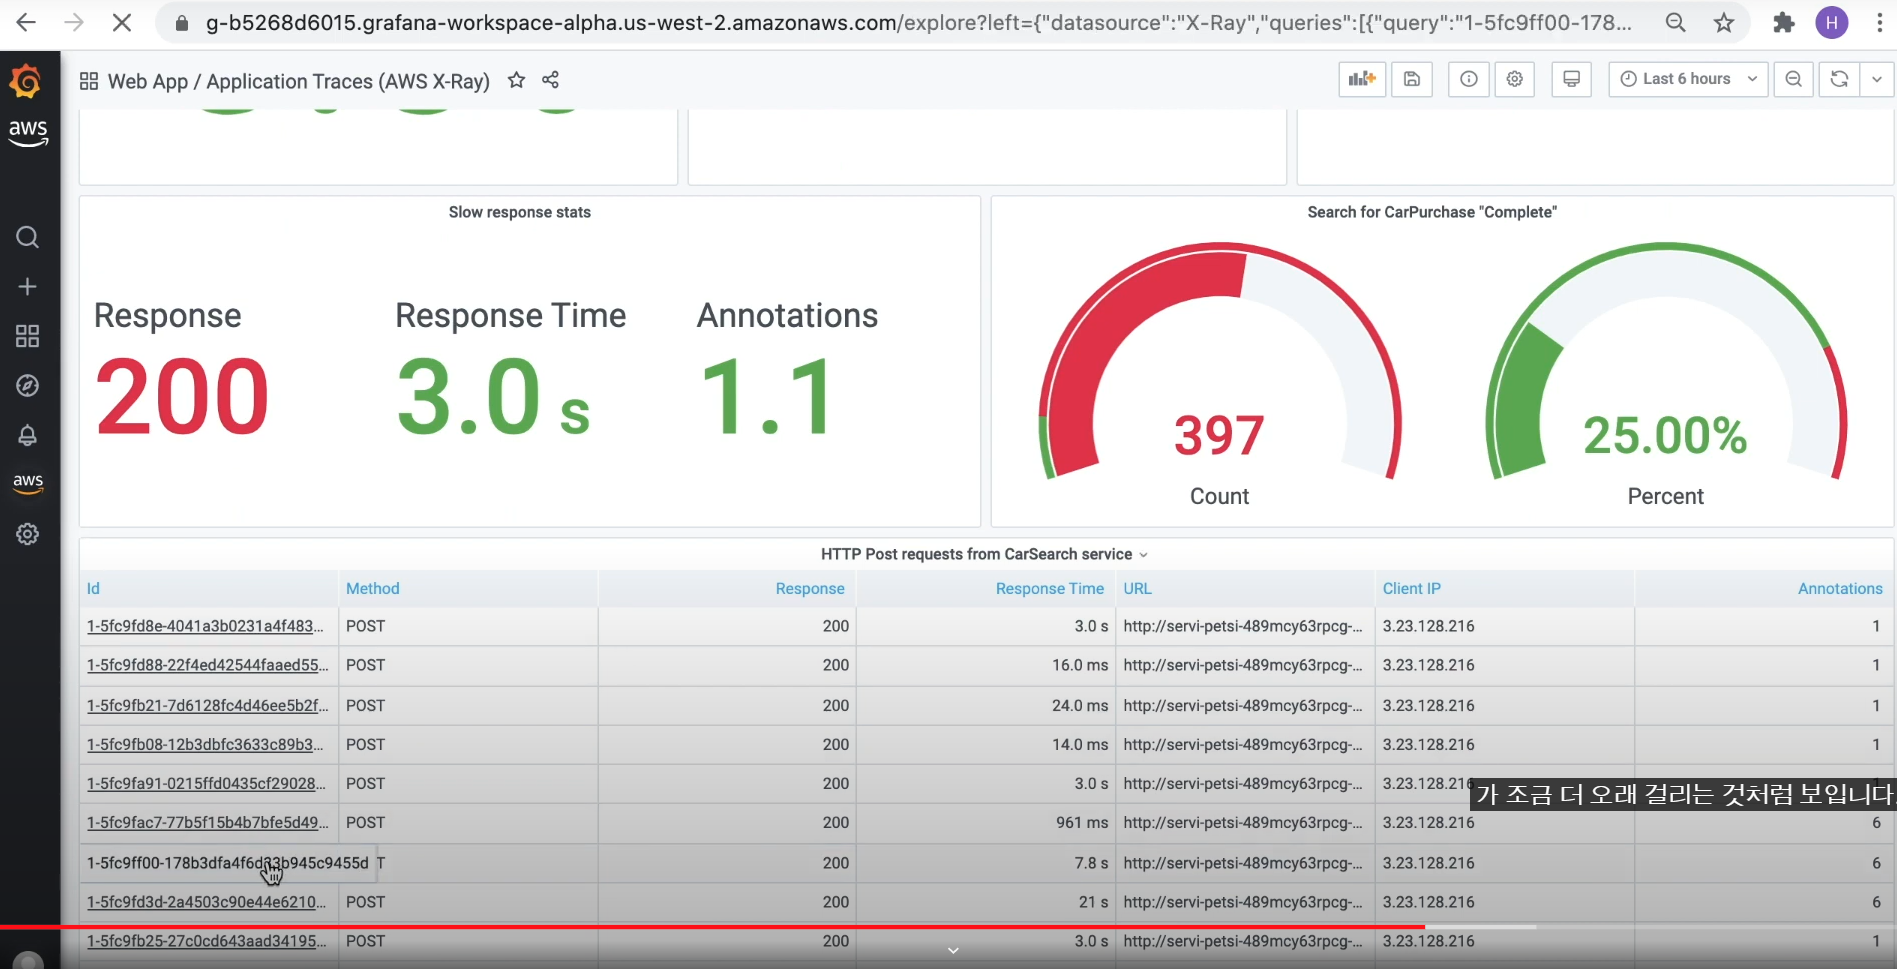The height and width of the screenshot is (969, 1897).
Task: Open the Create plus icon in sidebar
Action: 28,287
